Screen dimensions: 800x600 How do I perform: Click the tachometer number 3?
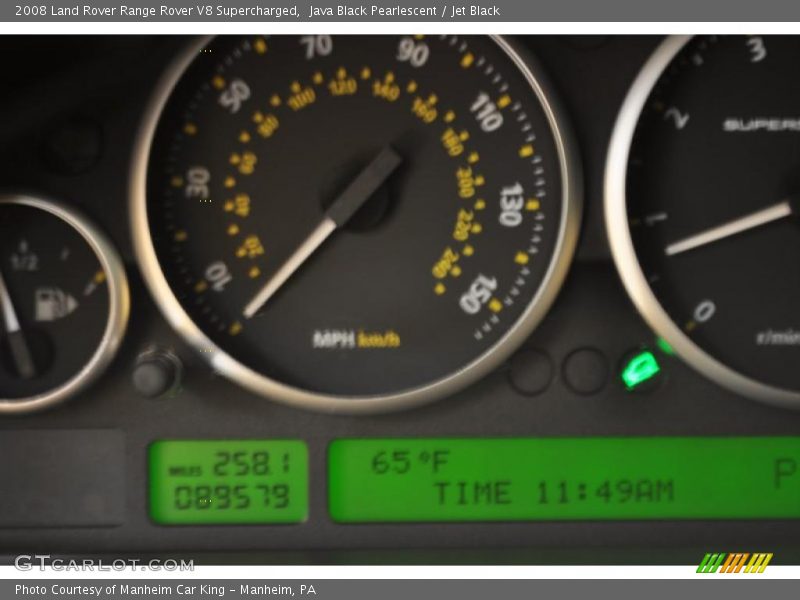coord(756,49)
